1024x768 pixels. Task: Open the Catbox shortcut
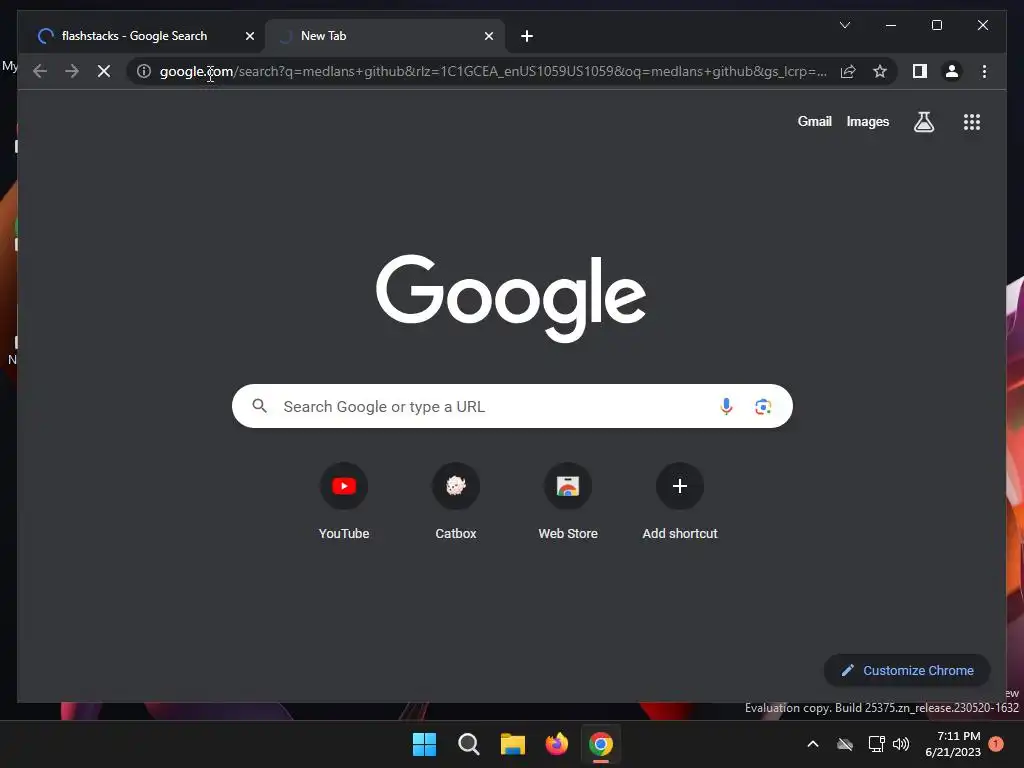click(x=456, y=502)
